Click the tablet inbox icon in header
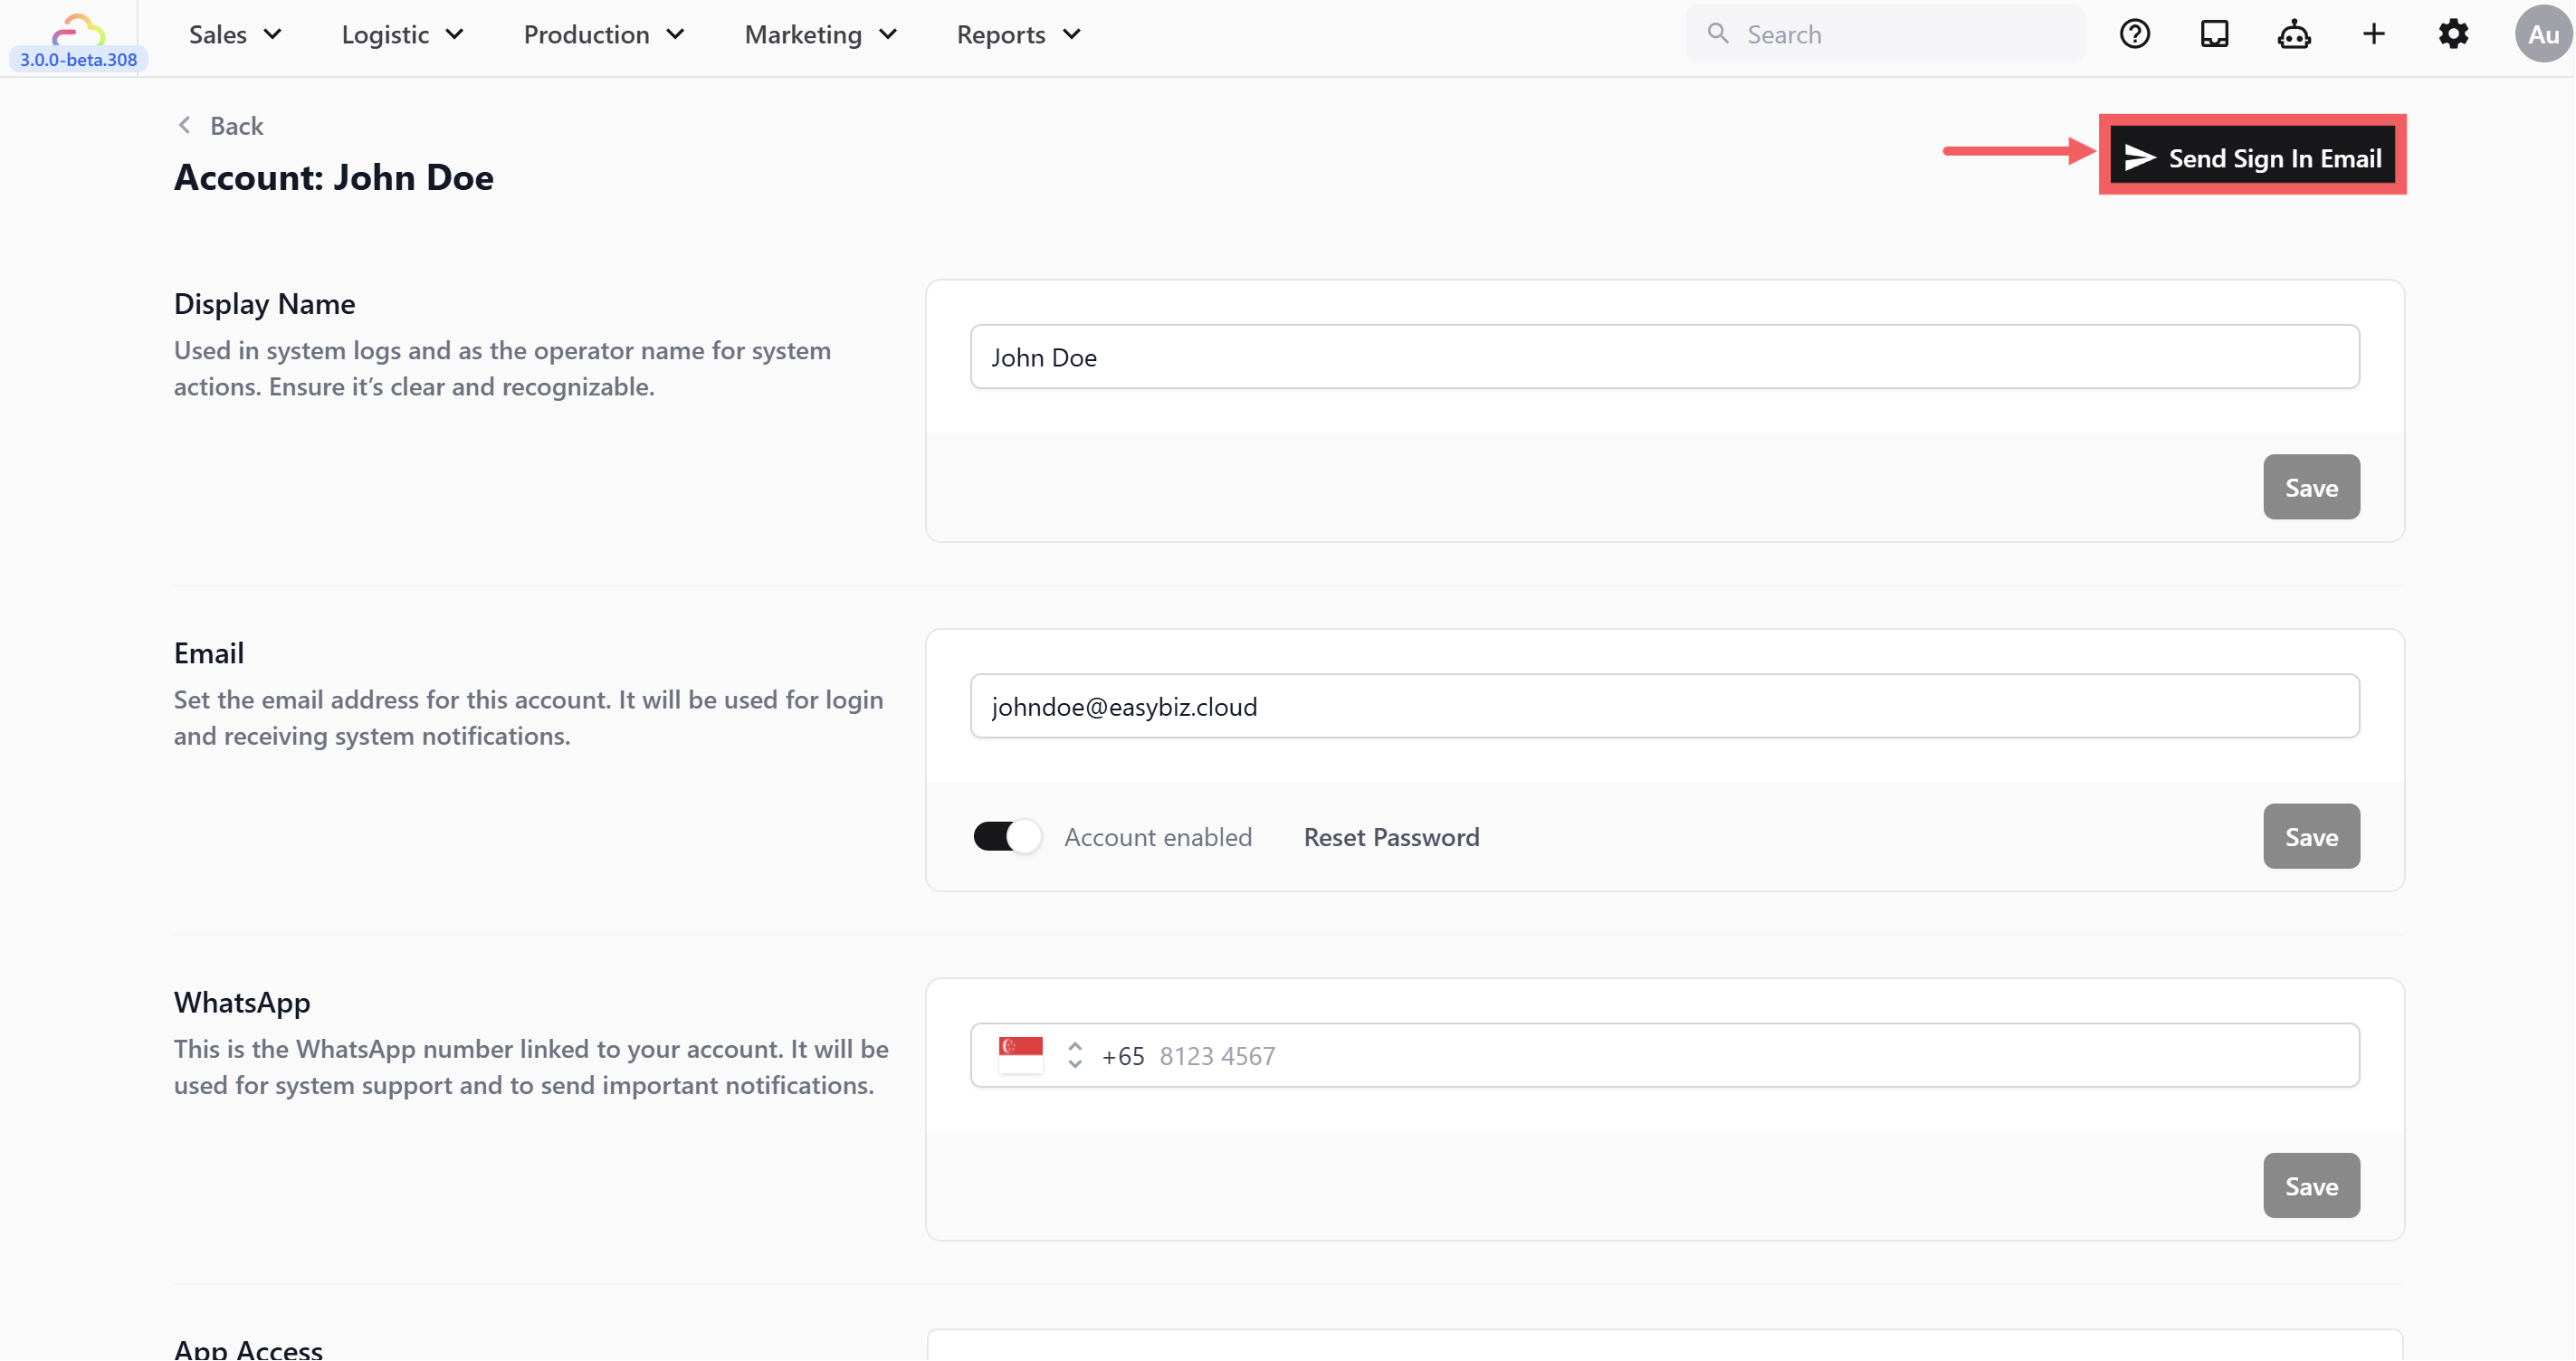 pyautogui.click(x=2214, y=34)
